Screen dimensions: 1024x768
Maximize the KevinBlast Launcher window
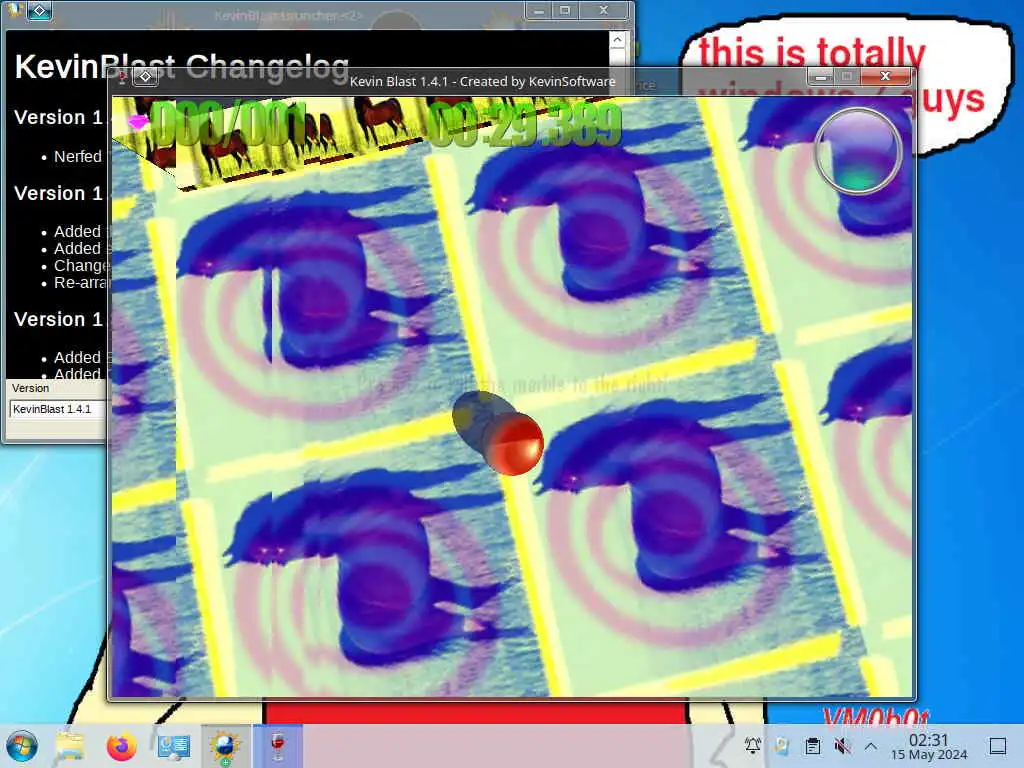(565, 11)
